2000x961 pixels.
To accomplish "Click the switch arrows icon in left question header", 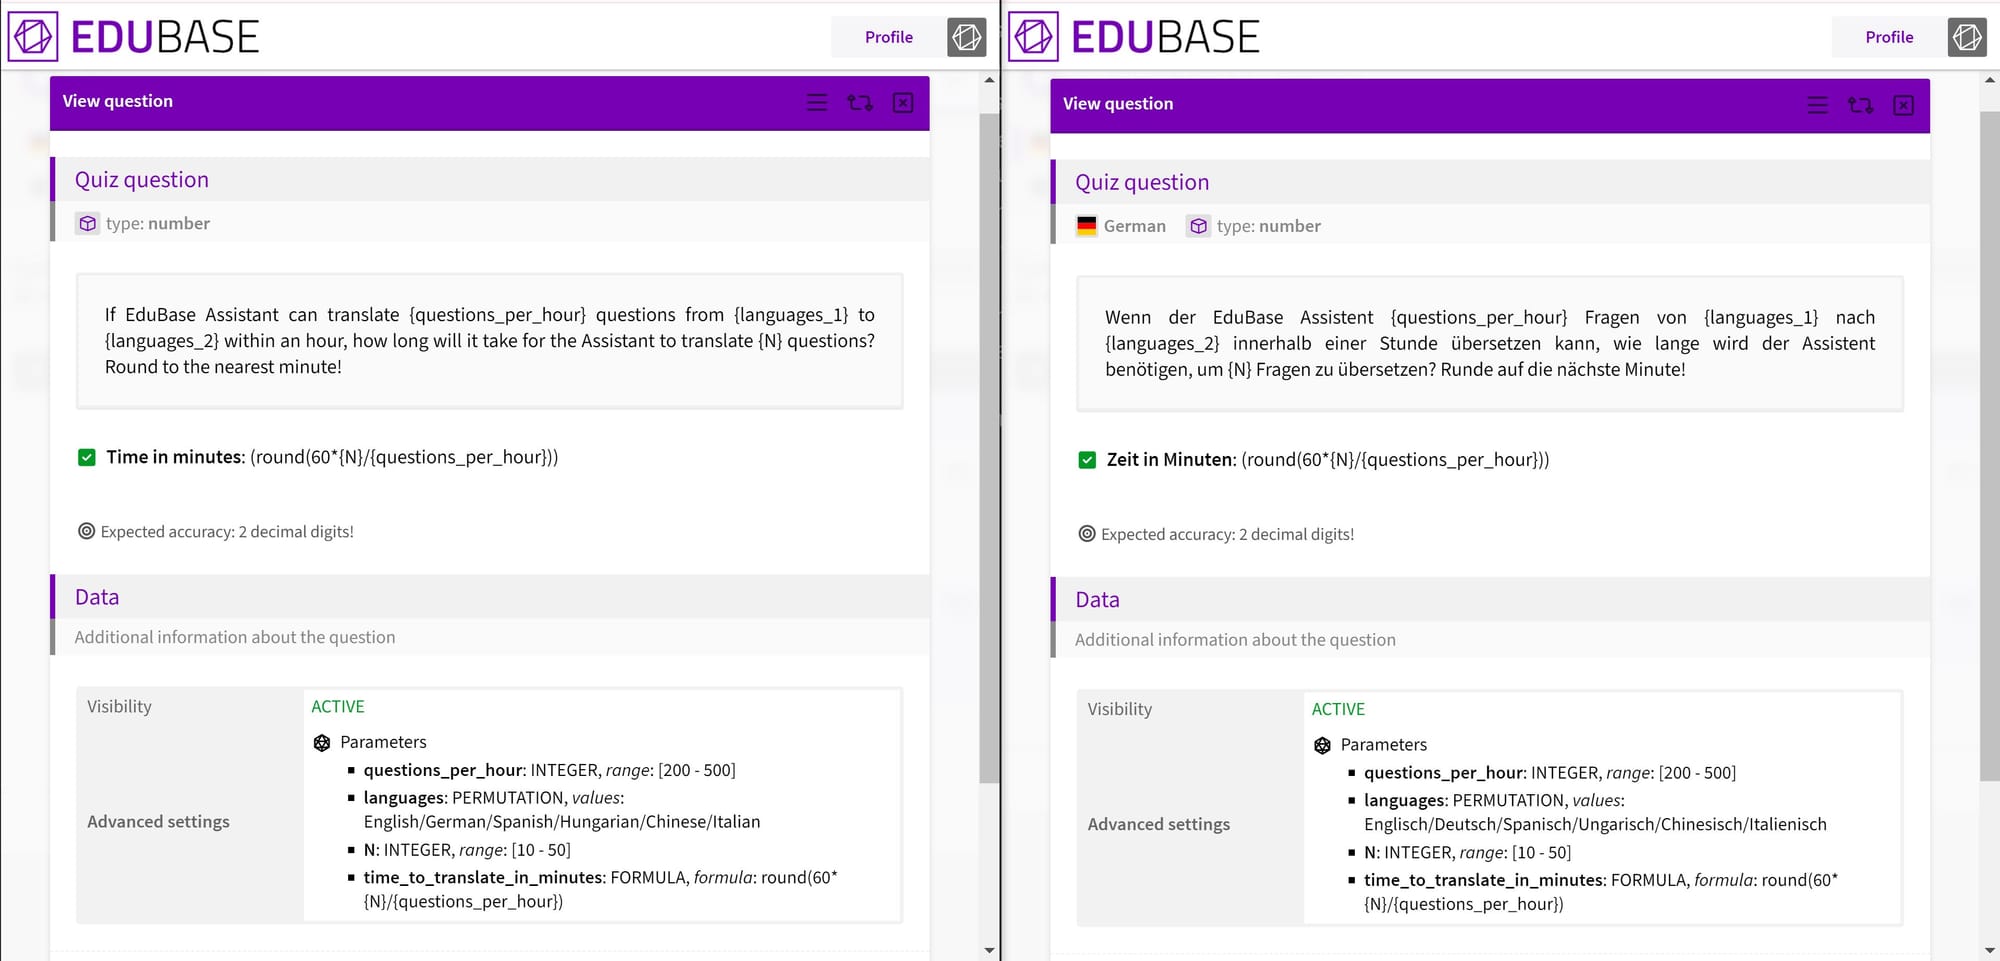I will pos(860,102).
